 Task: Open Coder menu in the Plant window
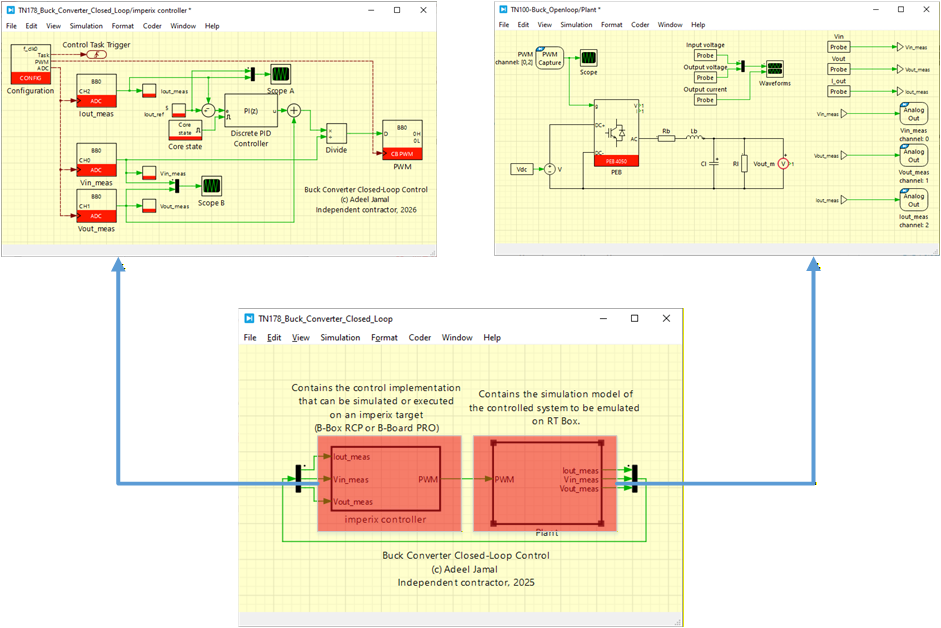(639, 25)
